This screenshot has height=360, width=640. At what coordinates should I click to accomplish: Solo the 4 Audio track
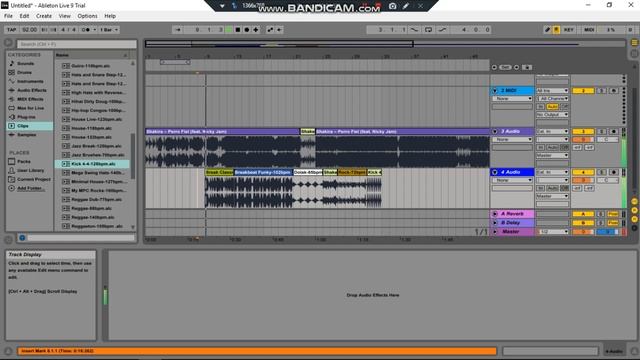point(601,172)
